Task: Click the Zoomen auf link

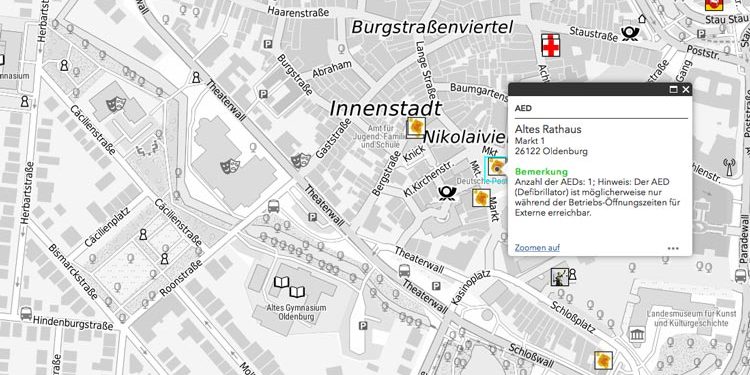Action: (x=537, y=248)
